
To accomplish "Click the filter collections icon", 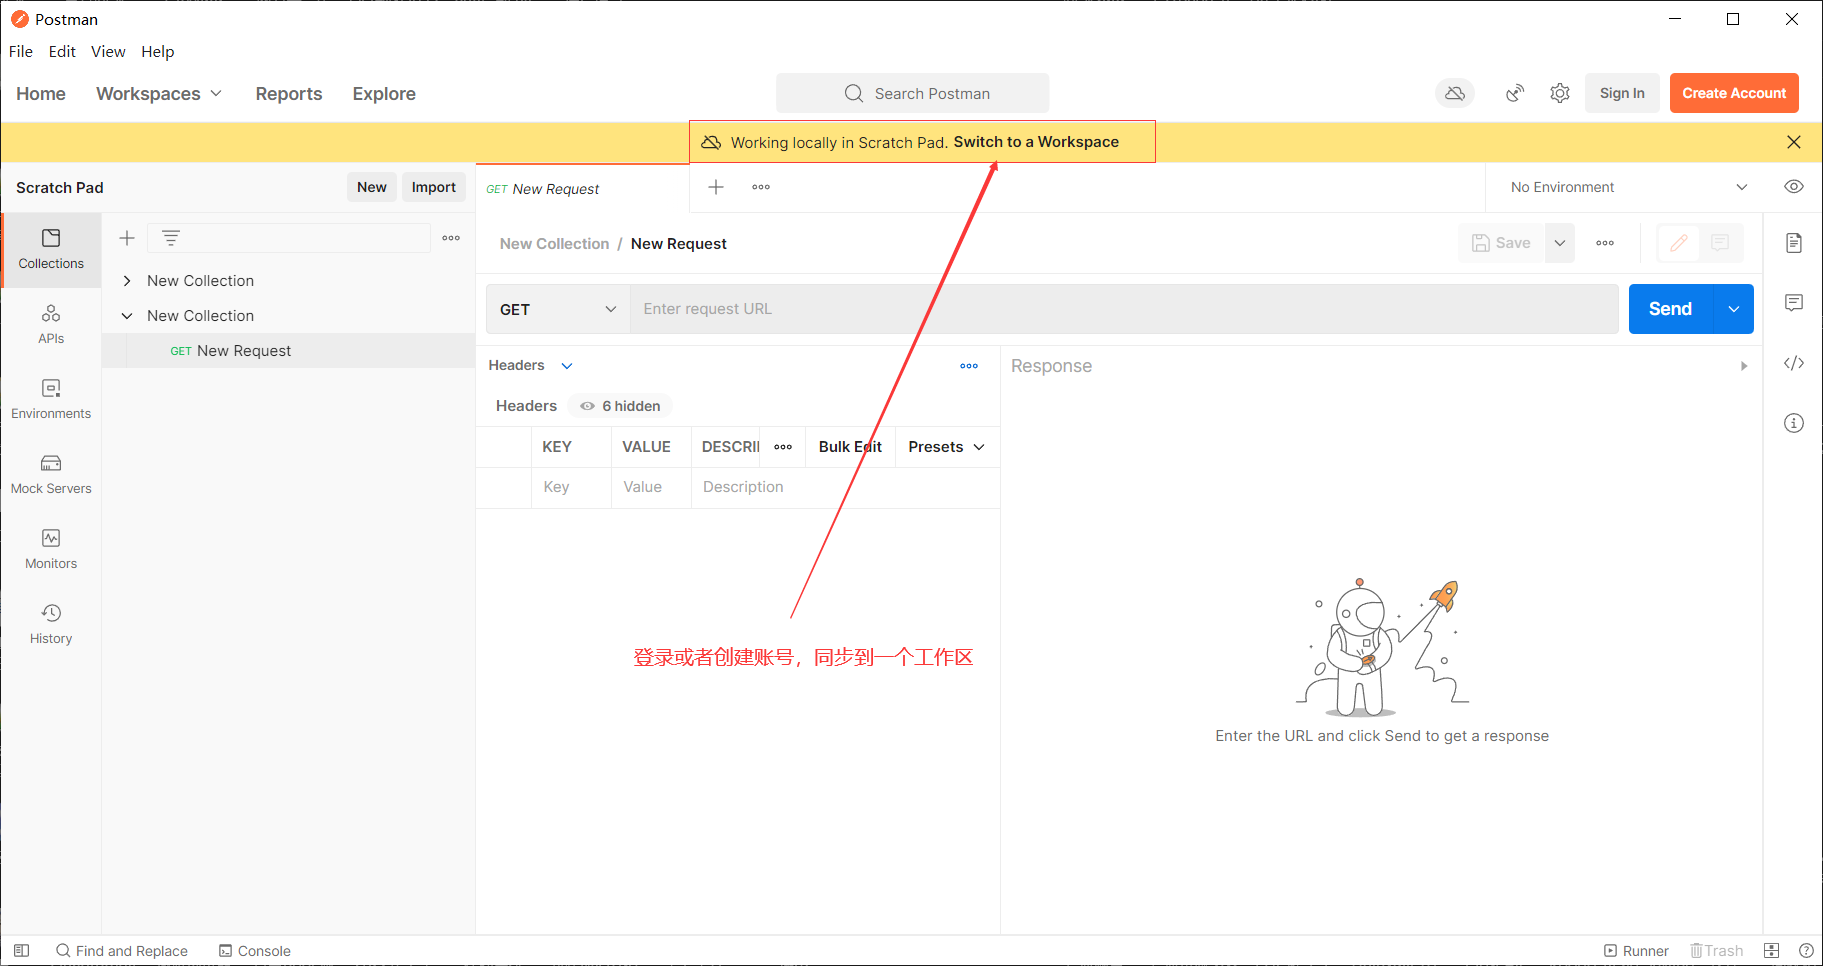I will [x=171, y=238].
